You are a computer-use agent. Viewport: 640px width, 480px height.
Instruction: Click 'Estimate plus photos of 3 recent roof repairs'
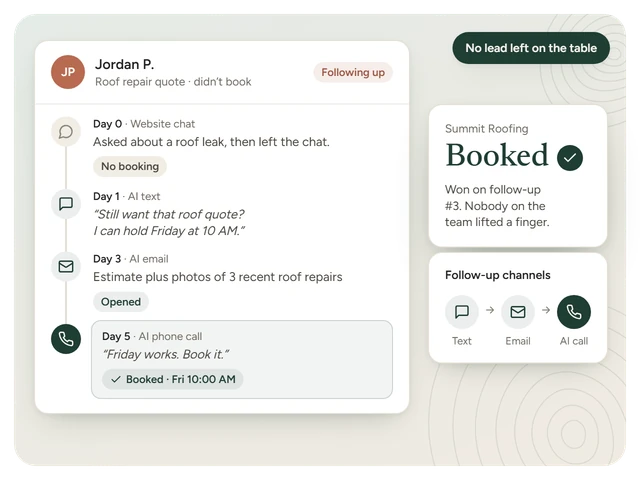(x=218, y=277)
